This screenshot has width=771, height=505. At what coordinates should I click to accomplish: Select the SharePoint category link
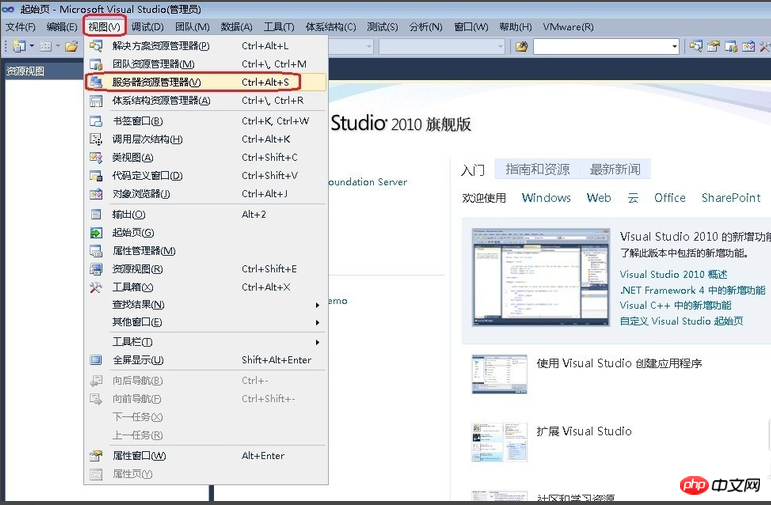click(730, 198)
